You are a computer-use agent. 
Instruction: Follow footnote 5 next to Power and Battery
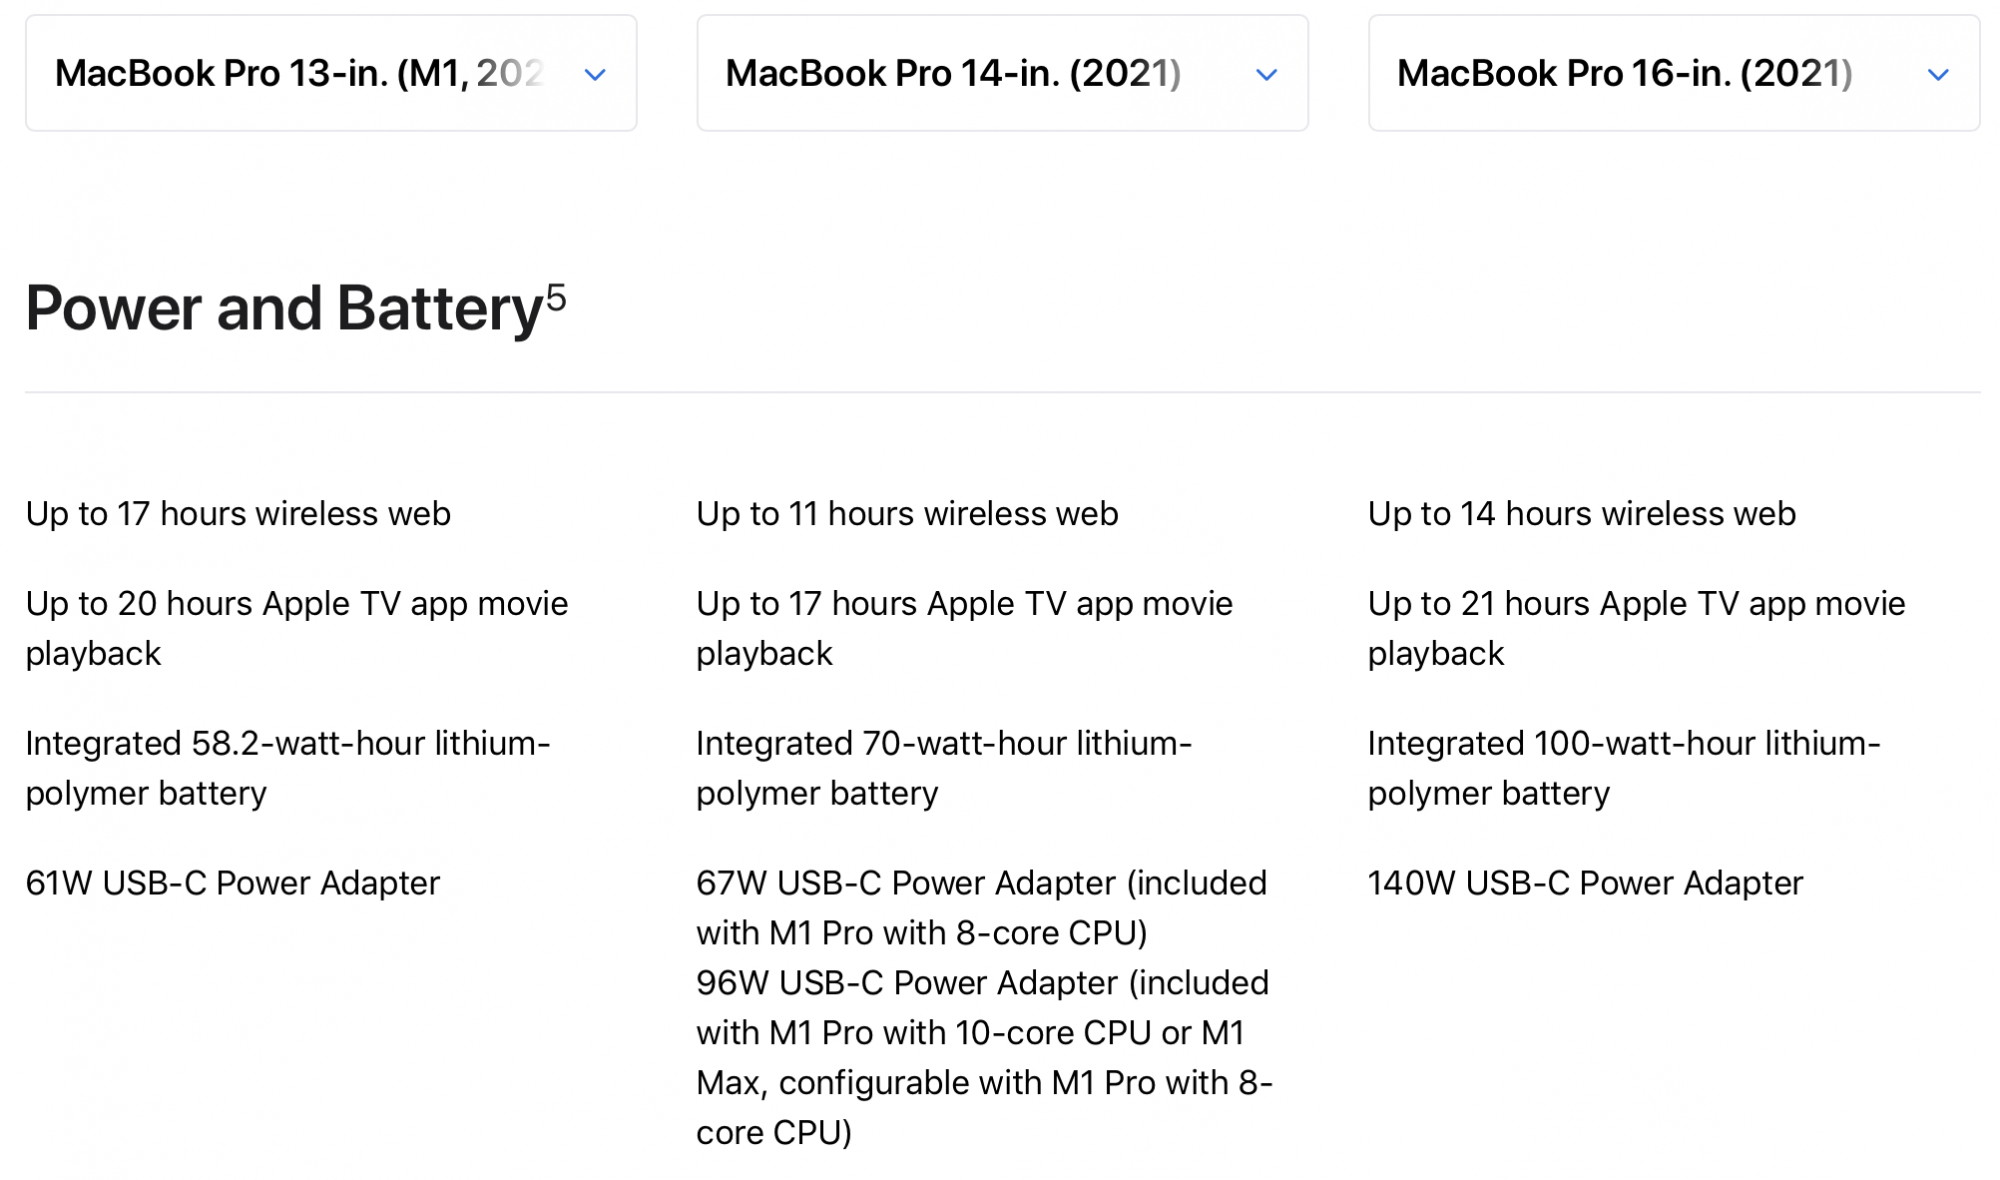(x=556, y=297)
